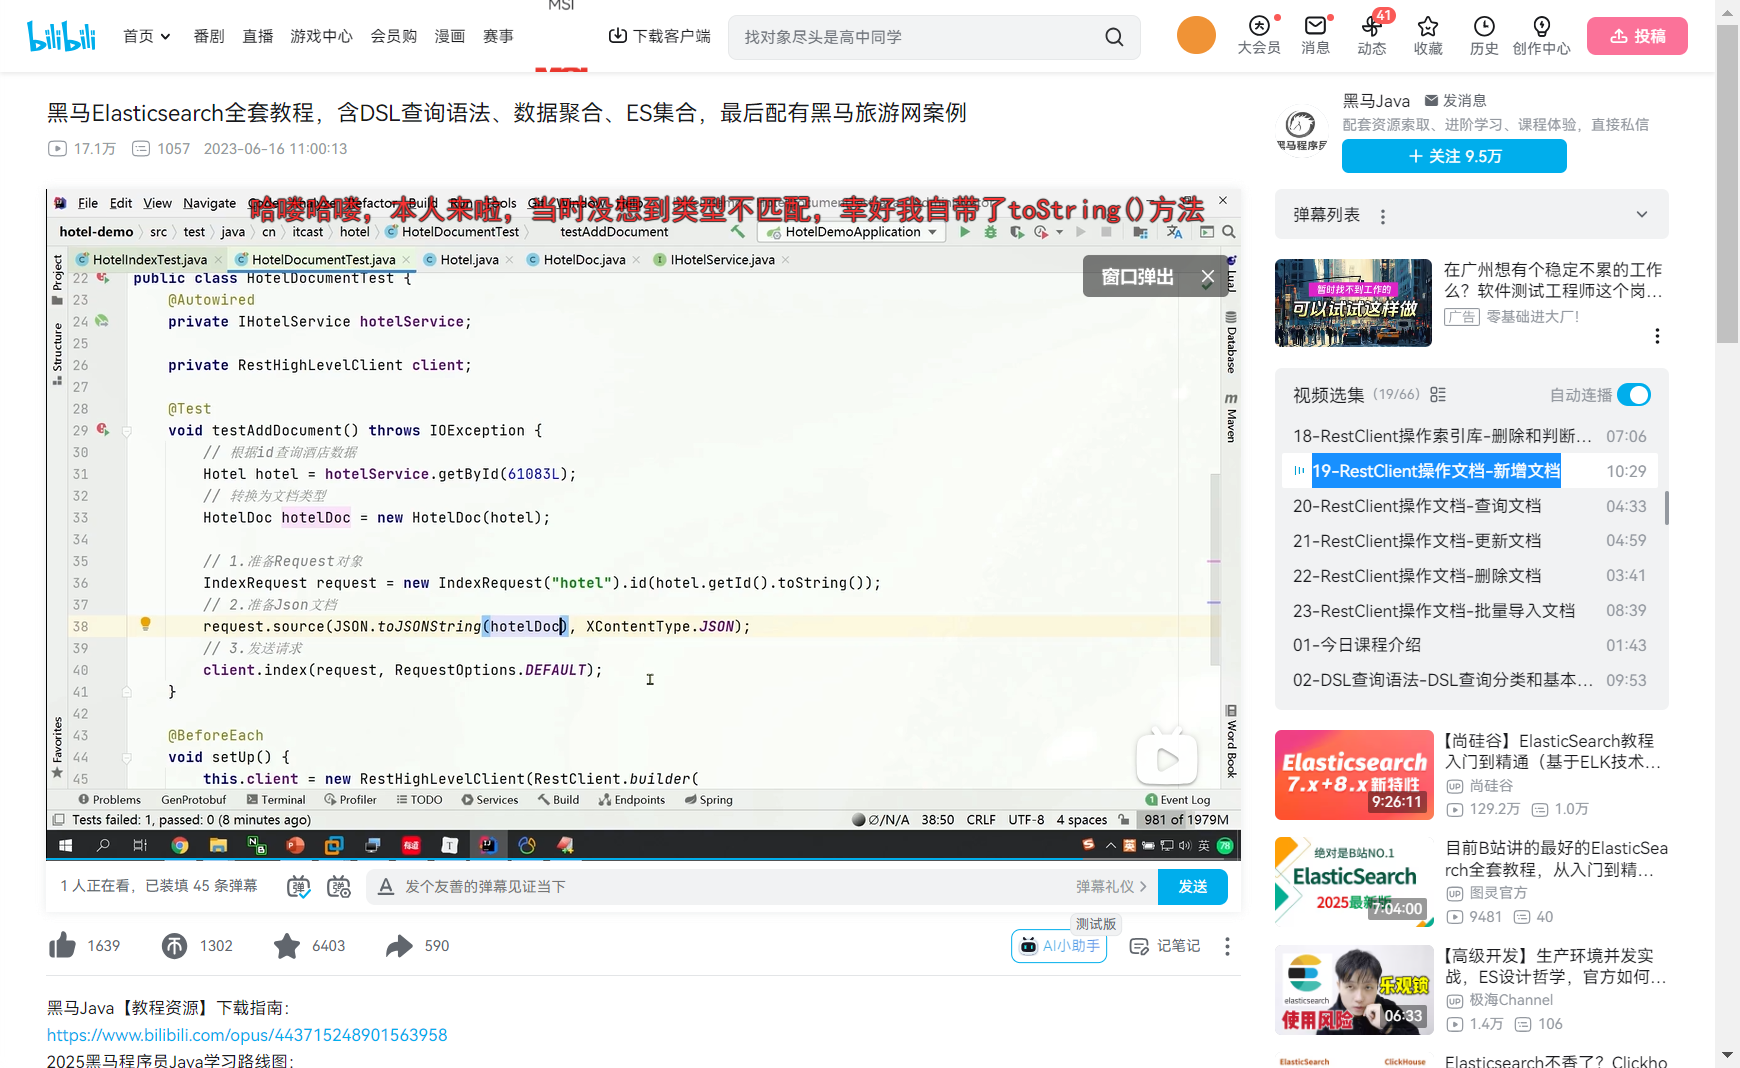Favorite the video with the star icon
Screen dimensions: 1740x1068
(x=287, y=945)
